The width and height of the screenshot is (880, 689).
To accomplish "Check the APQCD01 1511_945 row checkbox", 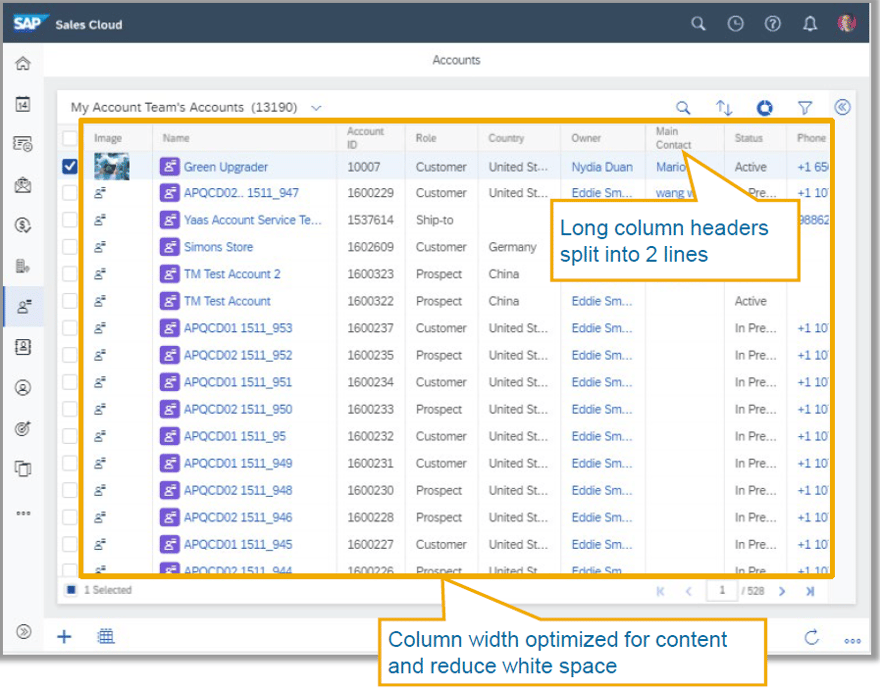I will (70, 544).
